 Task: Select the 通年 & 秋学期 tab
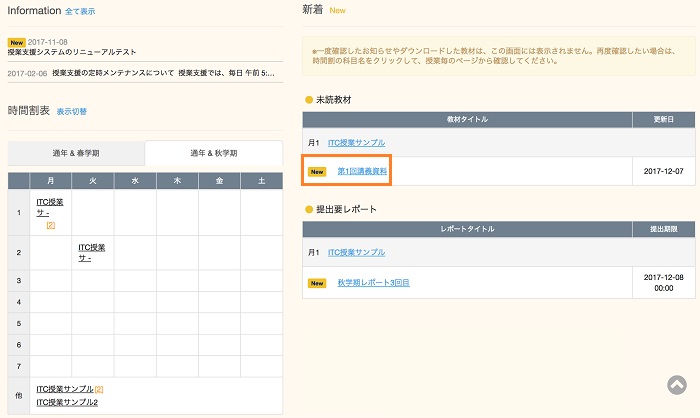tap(213, 153)
